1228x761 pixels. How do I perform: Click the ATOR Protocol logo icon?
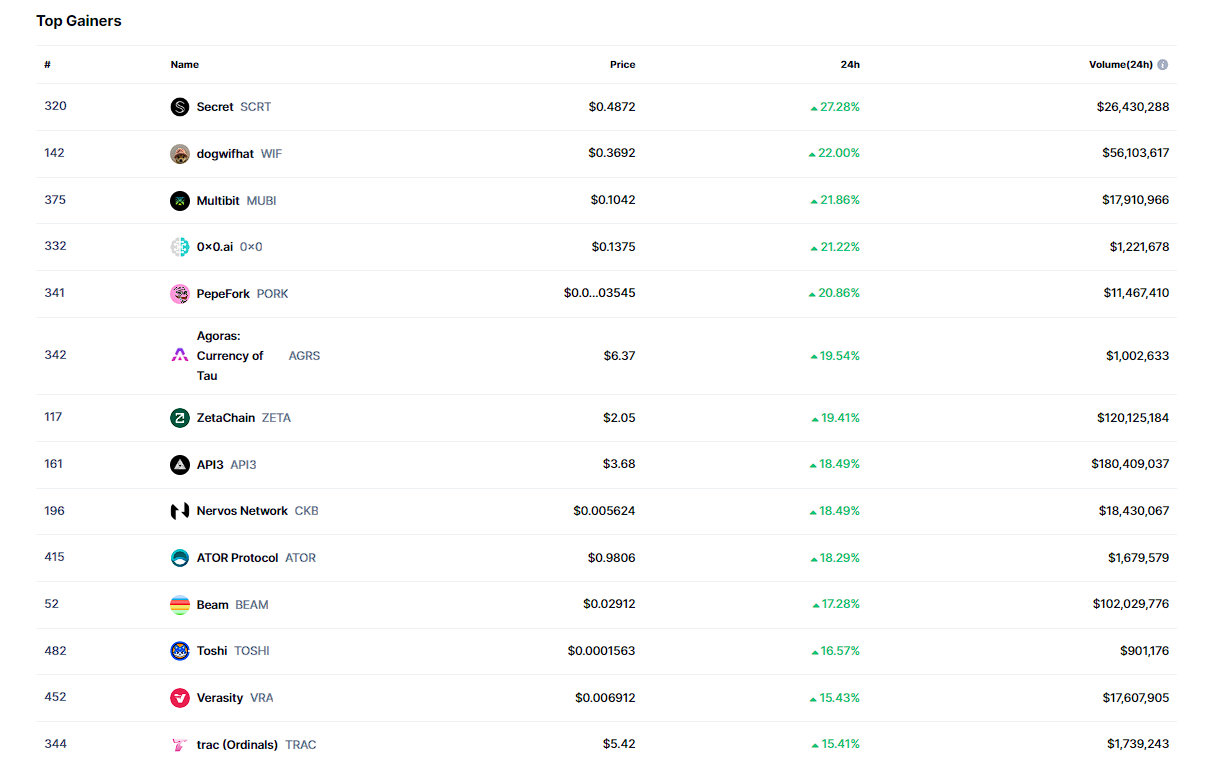tap(180, 558)
